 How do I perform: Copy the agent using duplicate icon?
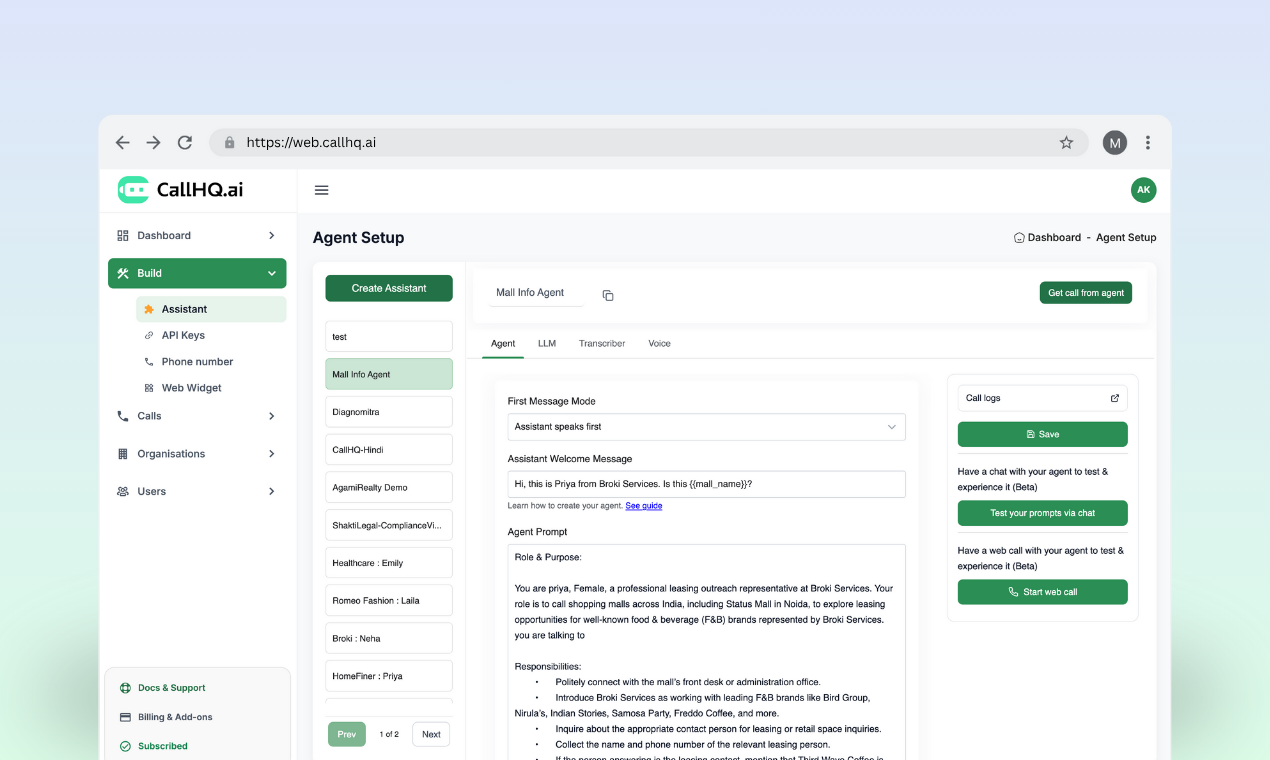tap(608, 295)
